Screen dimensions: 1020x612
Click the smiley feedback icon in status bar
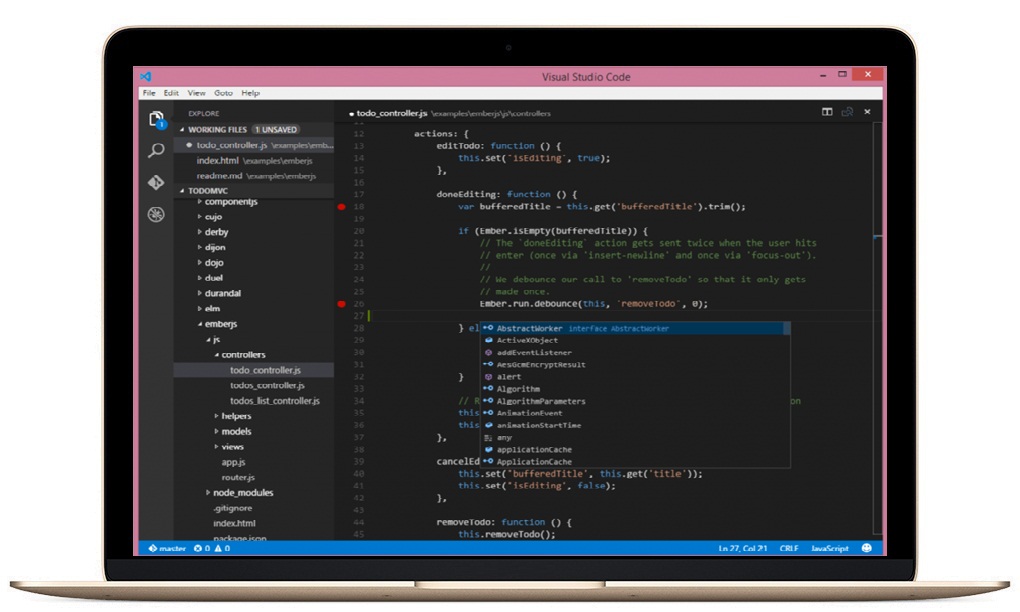coord(866,548)
